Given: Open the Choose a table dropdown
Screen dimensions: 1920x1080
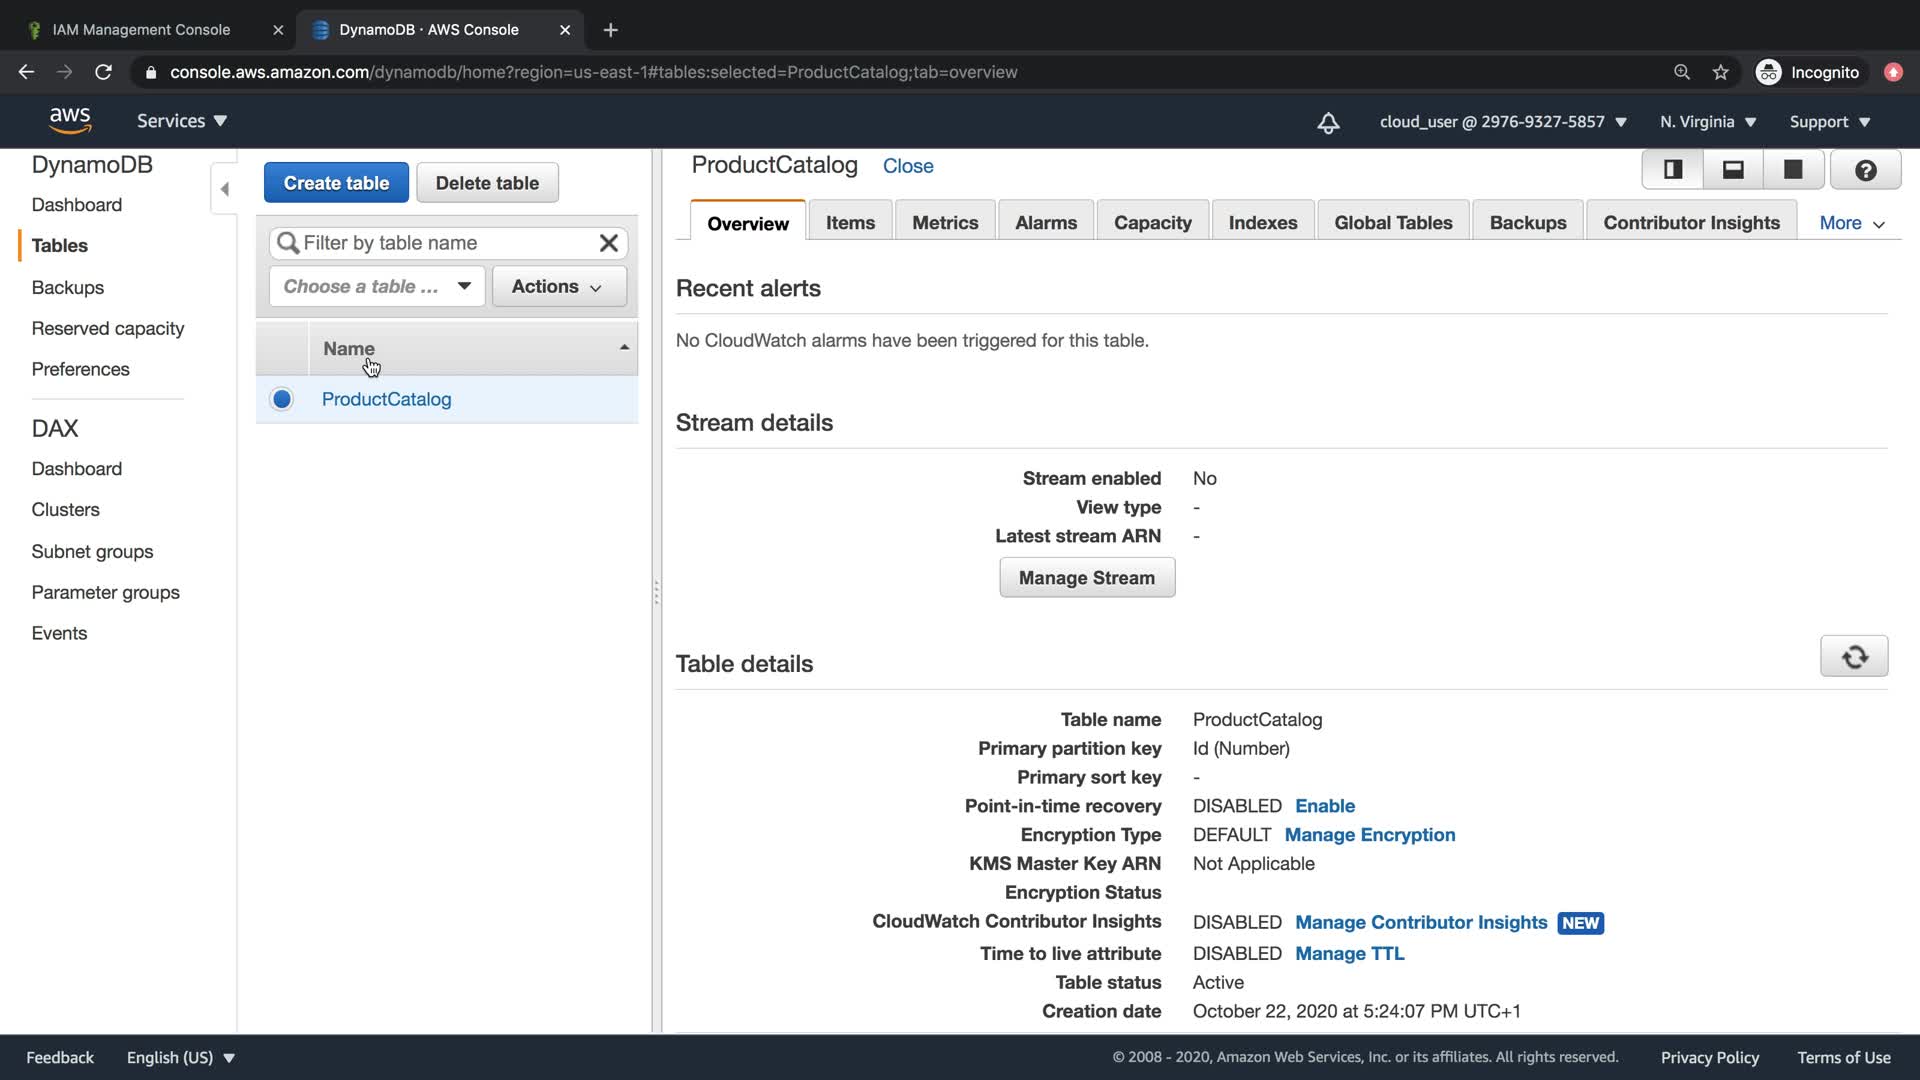Looking at the screenshot, I should (377, 286).
